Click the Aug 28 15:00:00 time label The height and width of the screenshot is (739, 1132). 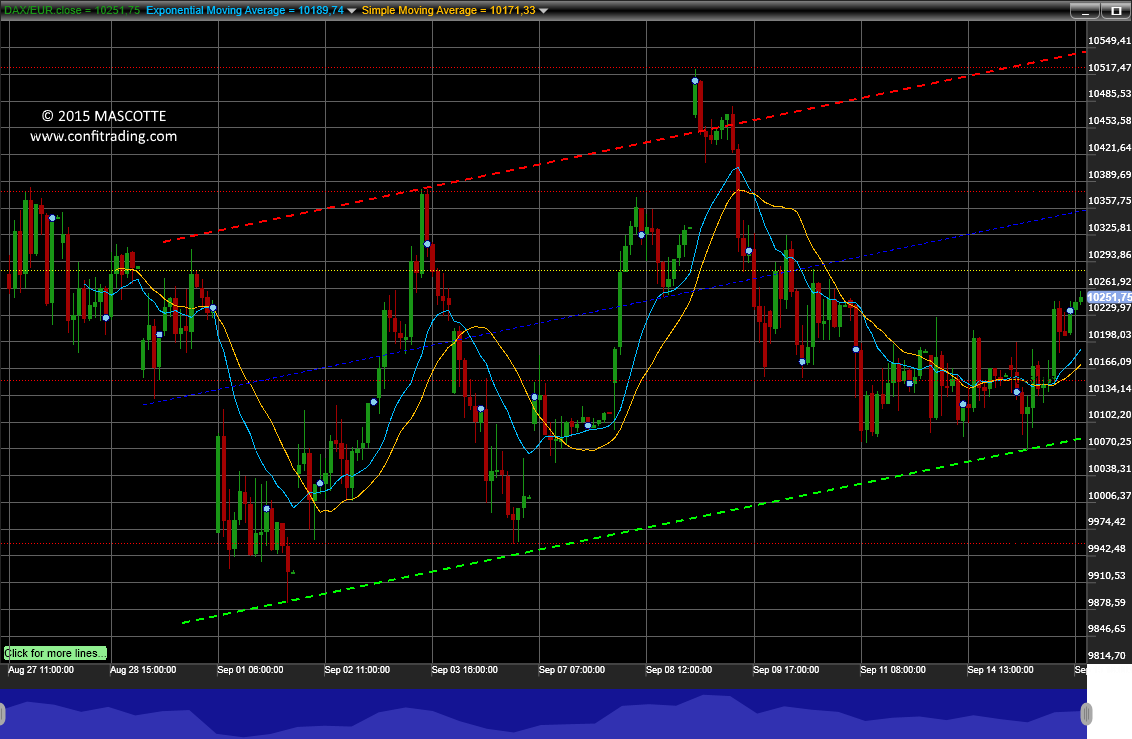(143, 670)
